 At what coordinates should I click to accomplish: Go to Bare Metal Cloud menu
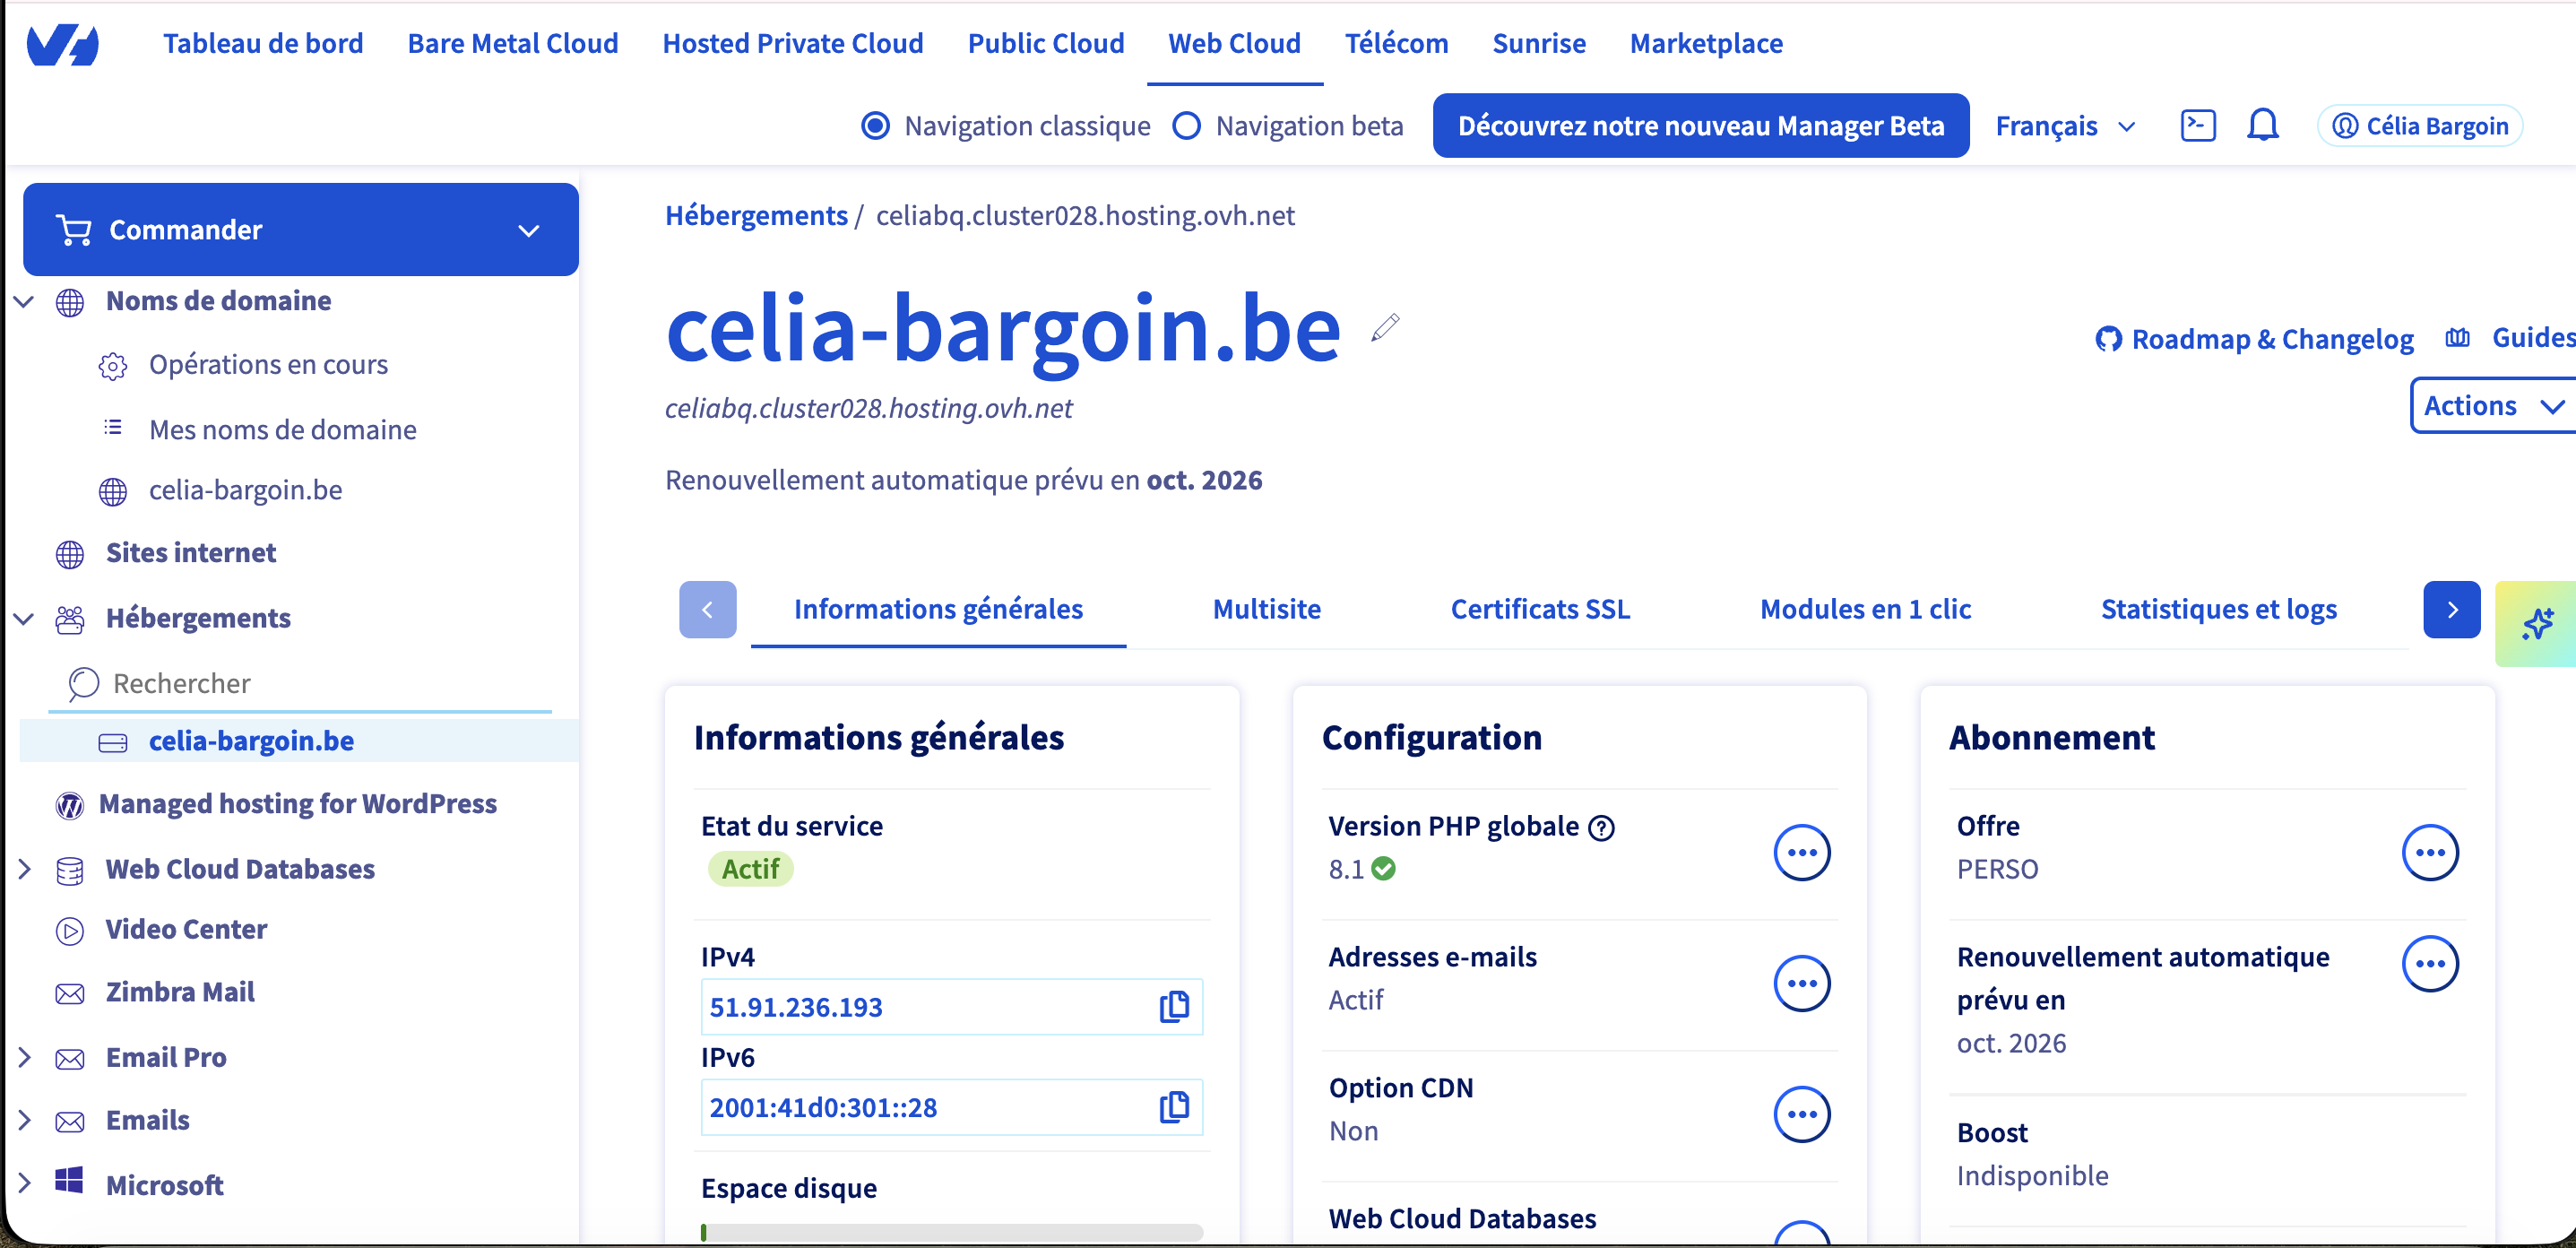tap(513, 44)
